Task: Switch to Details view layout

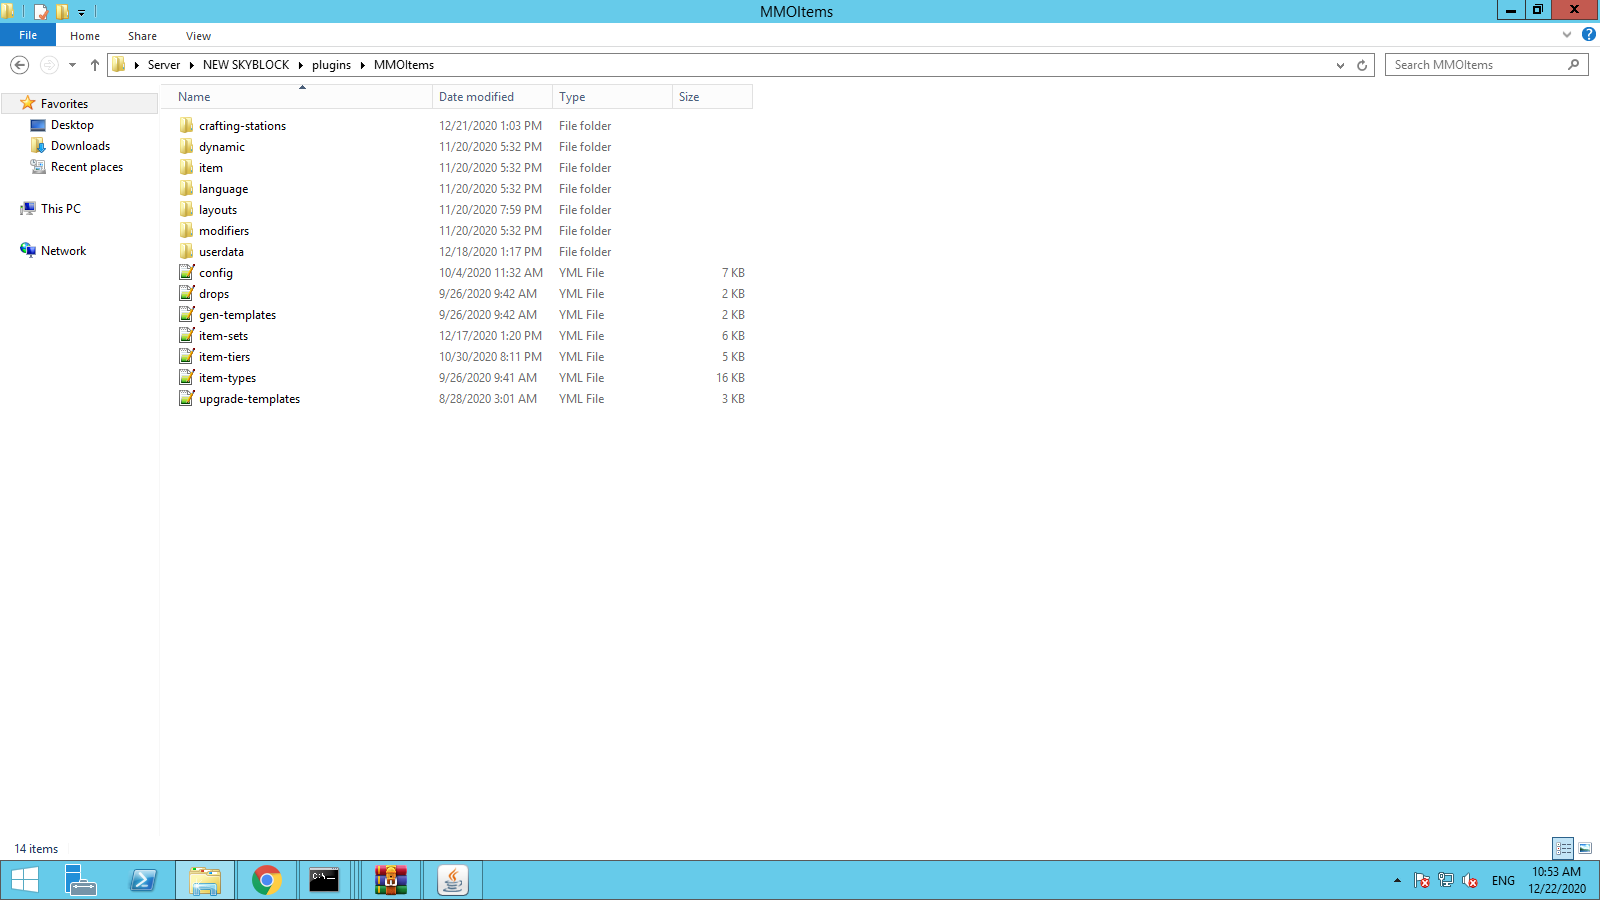Action: click(1563, 848)
